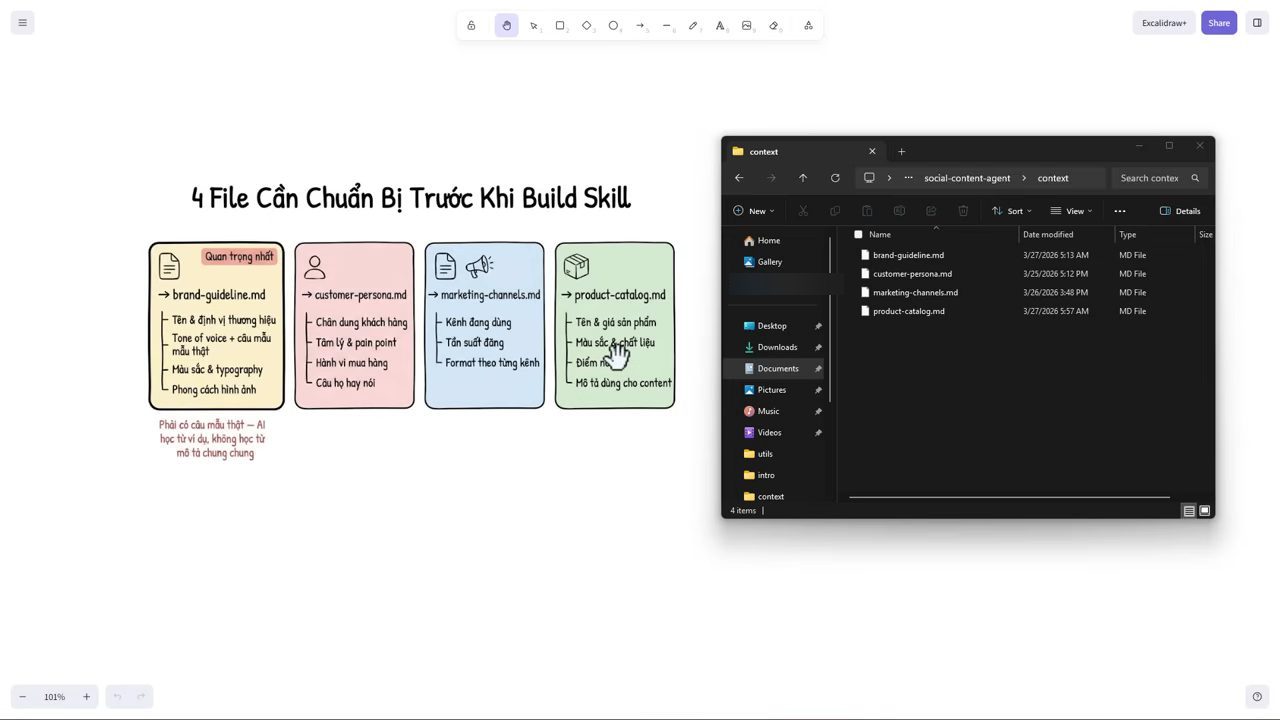The height and width of the screenshot is (720, 1280).
Task: Open the Excalidraw help button
Action: [x=1257, y=697]
